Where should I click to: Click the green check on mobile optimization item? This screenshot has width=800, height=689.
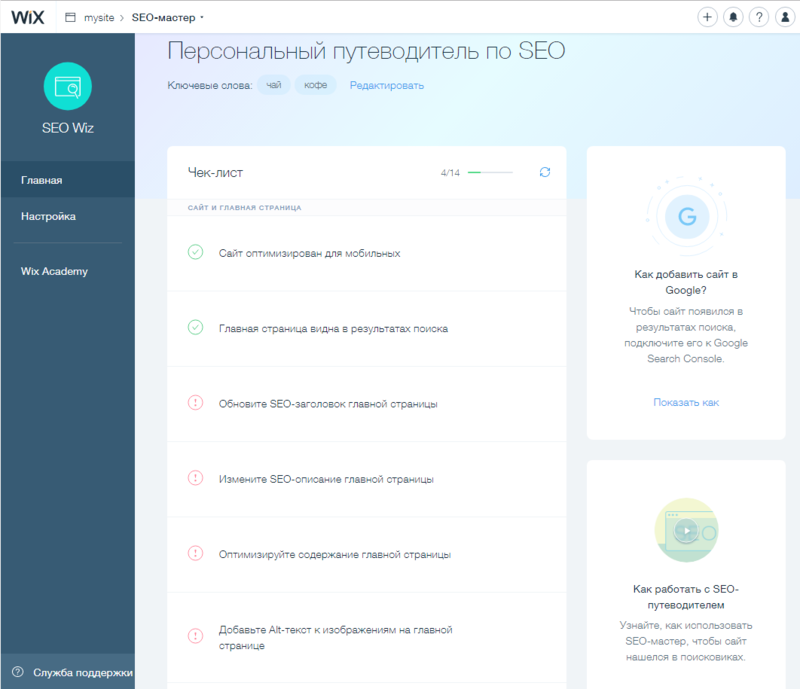point(196,253)
